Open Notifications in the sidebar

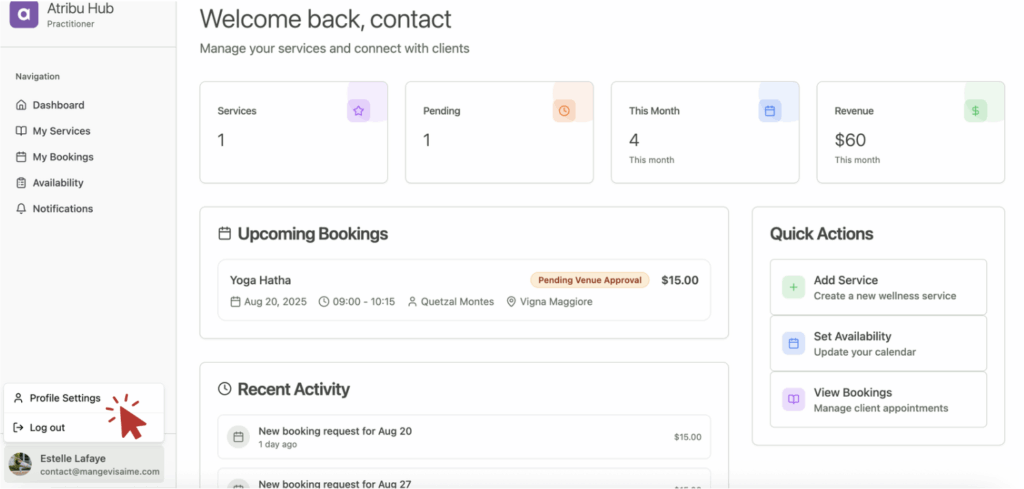(x=62, y=209)
